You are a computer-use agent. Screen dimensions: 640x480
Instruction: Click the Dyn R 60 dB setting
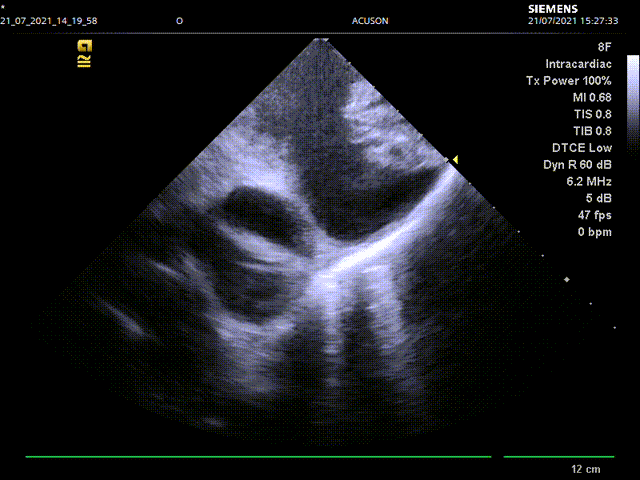tap(577, 165)
